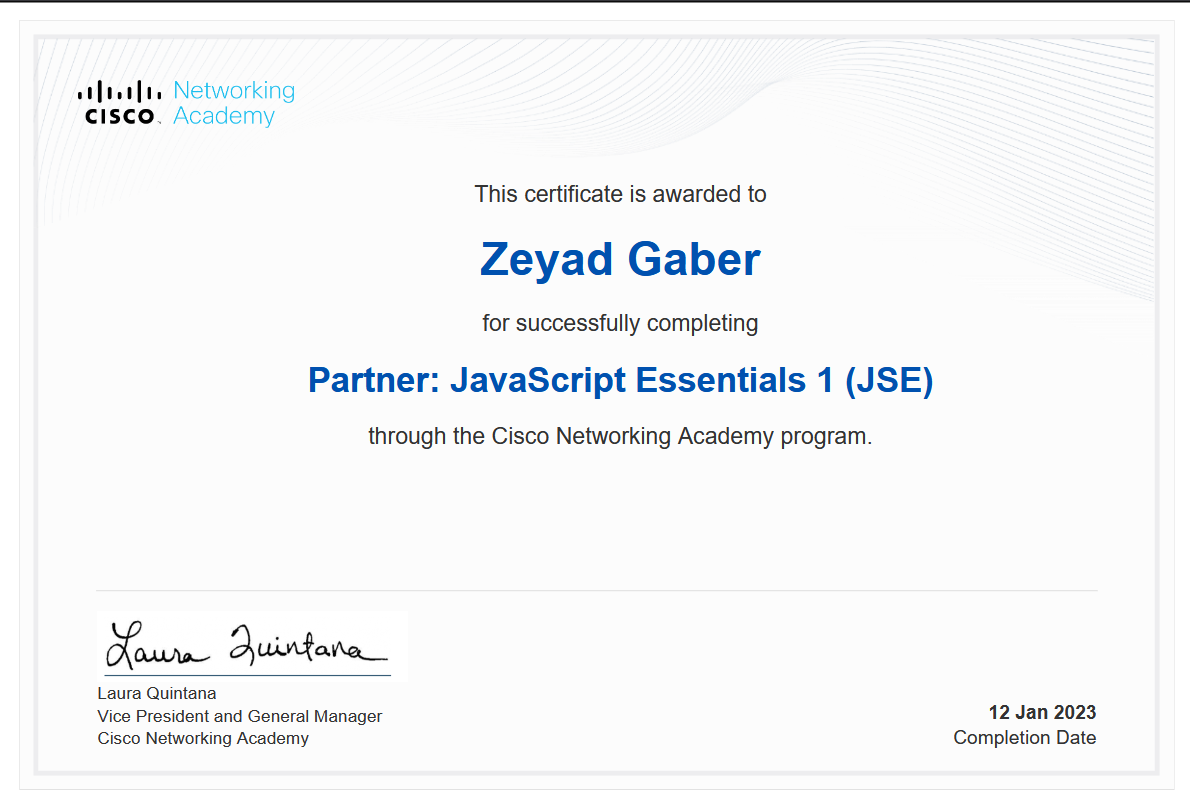The width and height of the screenshot is (1190, 805).
Task: Click the Cisco Networking Academy line in signature block
Action: coord(202,738)
